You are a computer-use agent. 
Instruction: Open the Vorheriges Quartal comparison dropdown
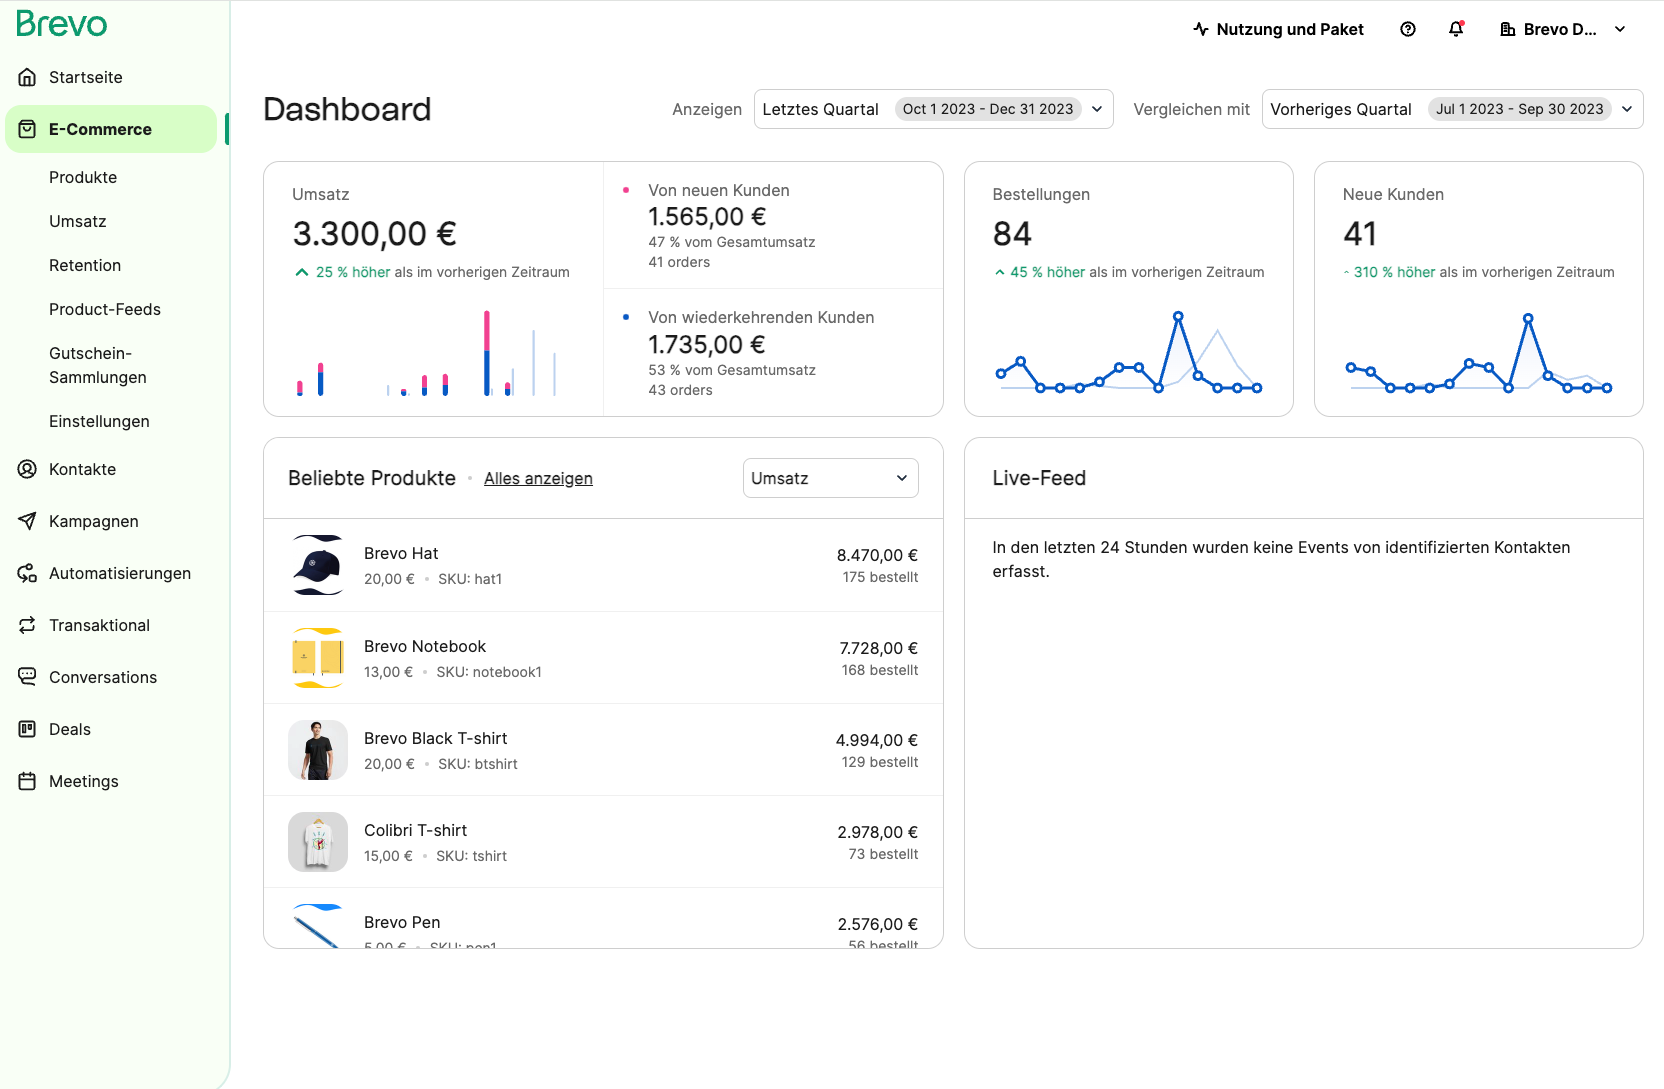1452,109
